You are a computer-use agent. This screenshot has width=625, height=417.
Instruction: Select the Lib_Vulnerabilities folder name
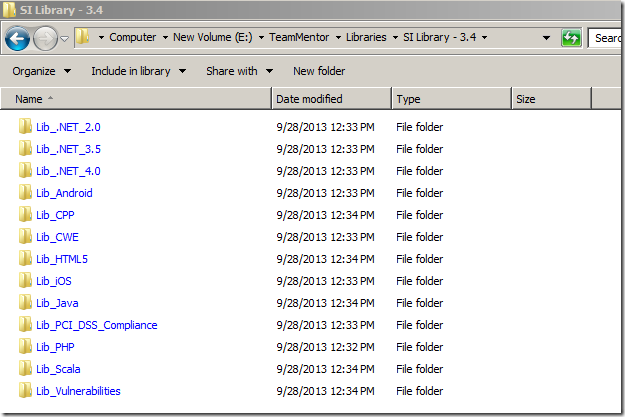(78, 391)
